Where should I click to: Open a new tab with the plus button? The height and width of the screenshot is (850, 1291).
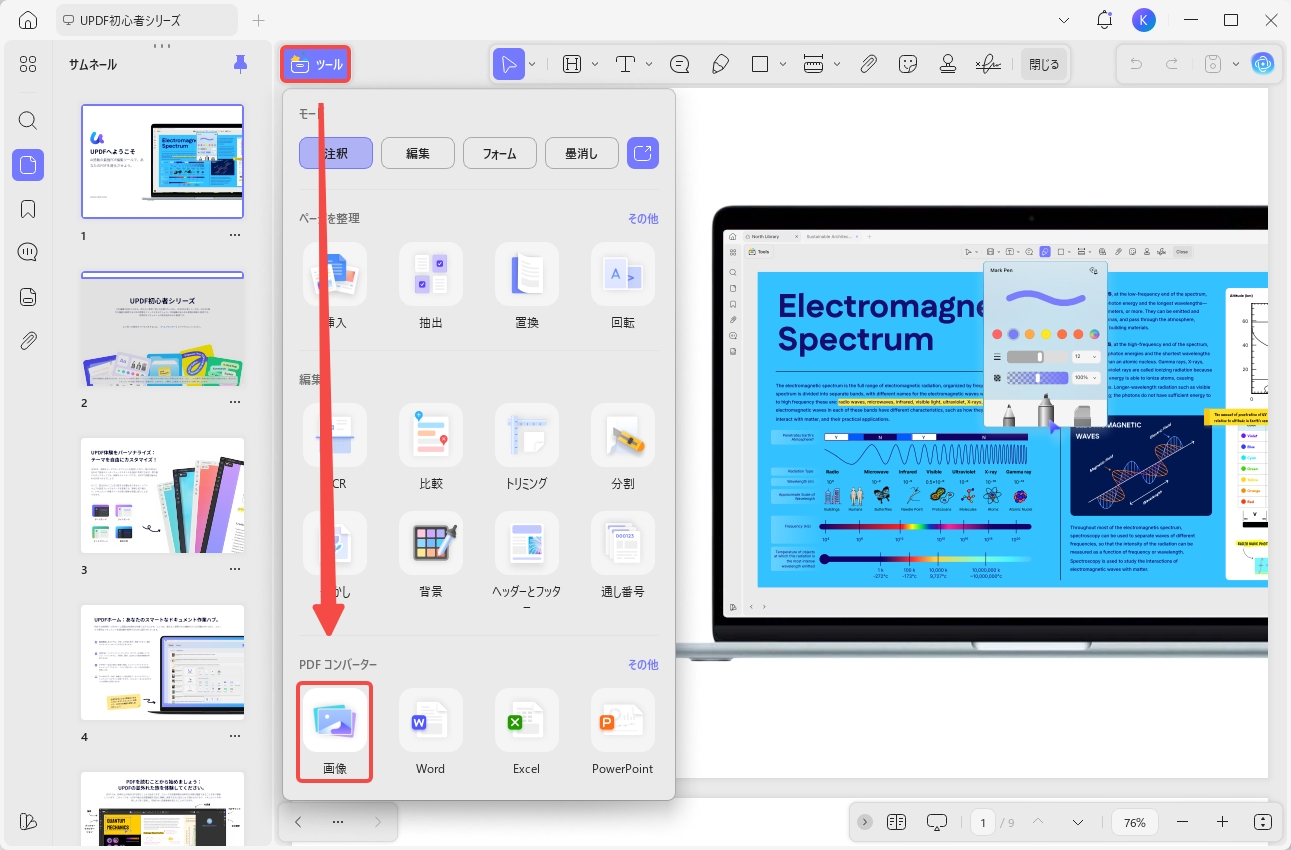pos(259,20)
